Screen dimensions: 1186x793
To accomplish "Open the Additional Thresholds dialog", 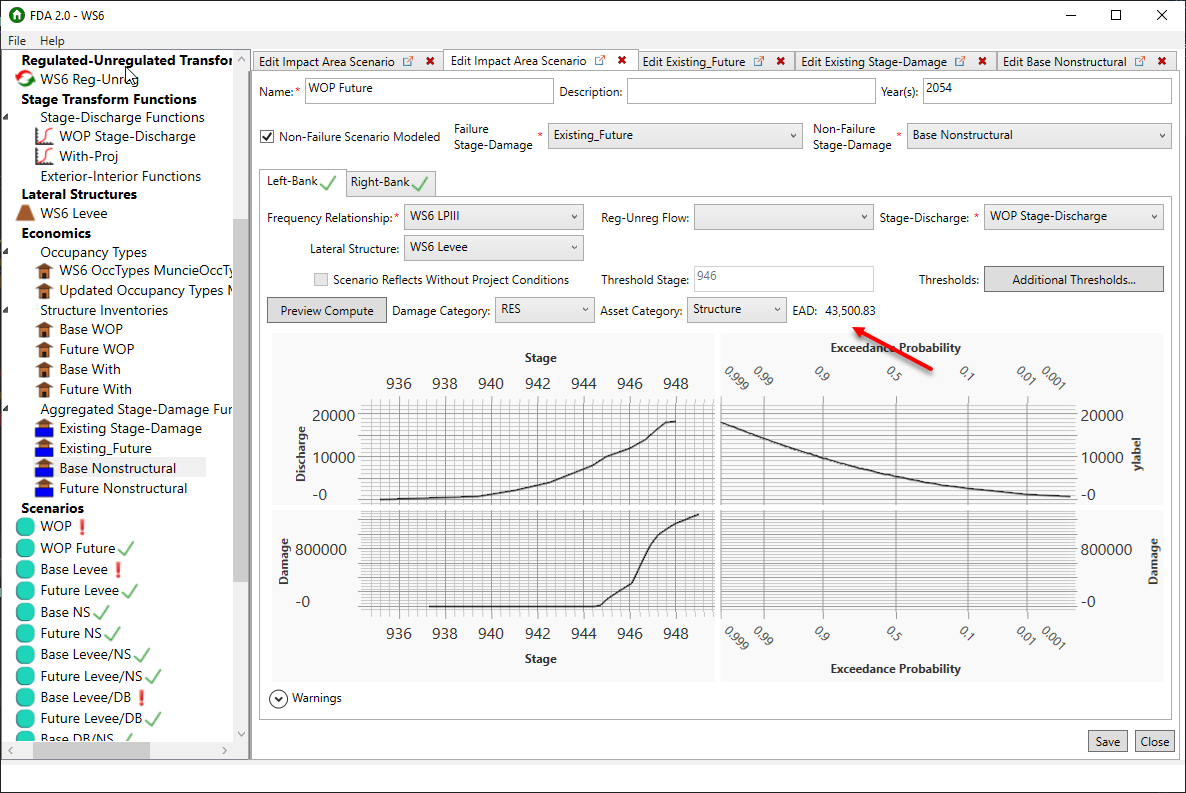I will pyautogui.click(x=1073, y=279).
